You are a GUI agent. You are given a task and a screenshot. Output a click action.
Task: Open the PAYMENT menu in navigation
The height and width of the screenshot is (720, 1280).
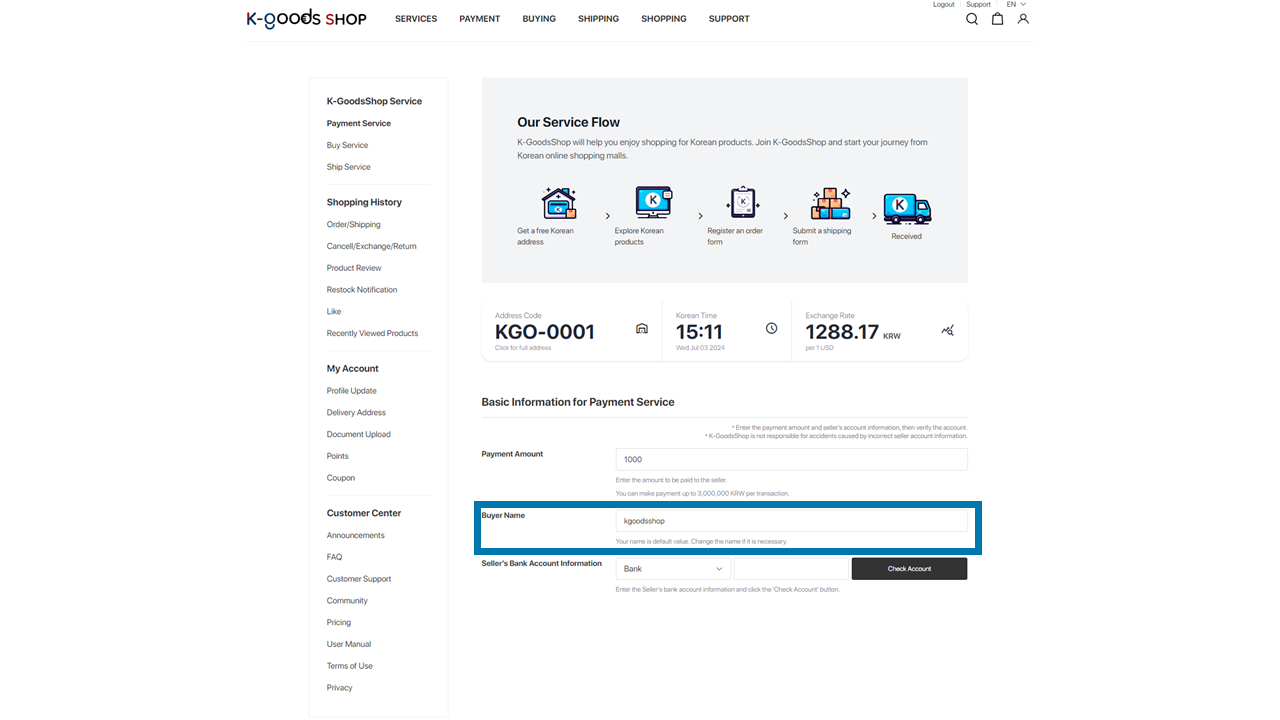[x=479, y=19]
